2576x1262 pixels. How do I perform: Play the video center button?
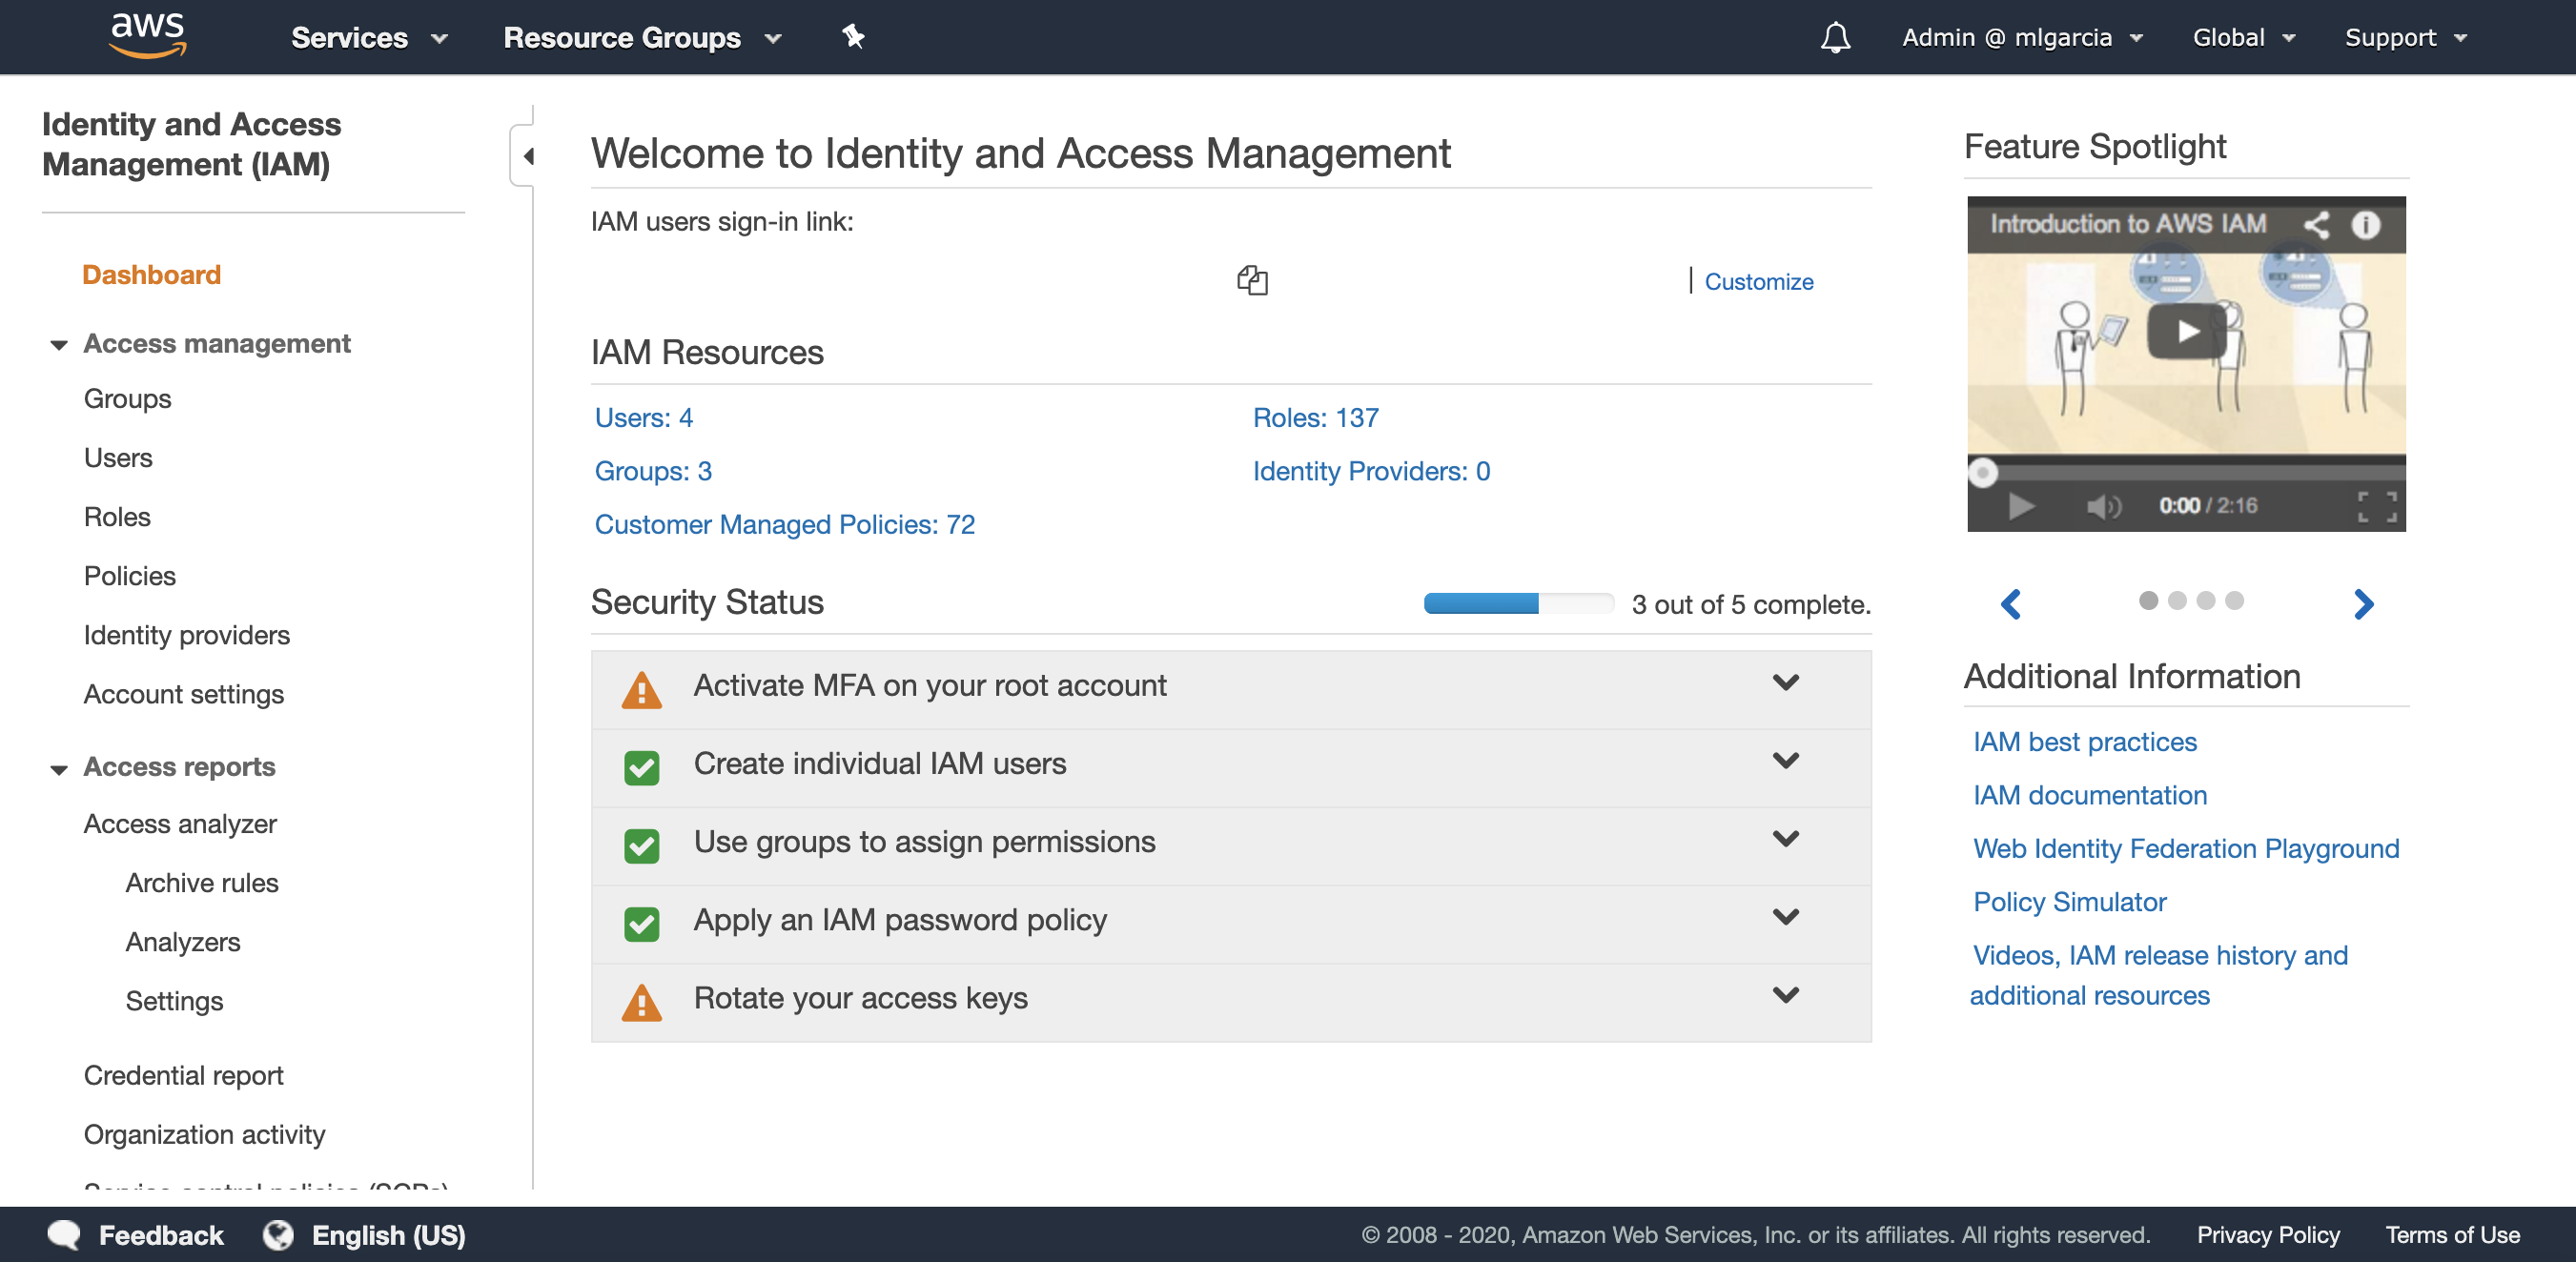[2187, 331]
